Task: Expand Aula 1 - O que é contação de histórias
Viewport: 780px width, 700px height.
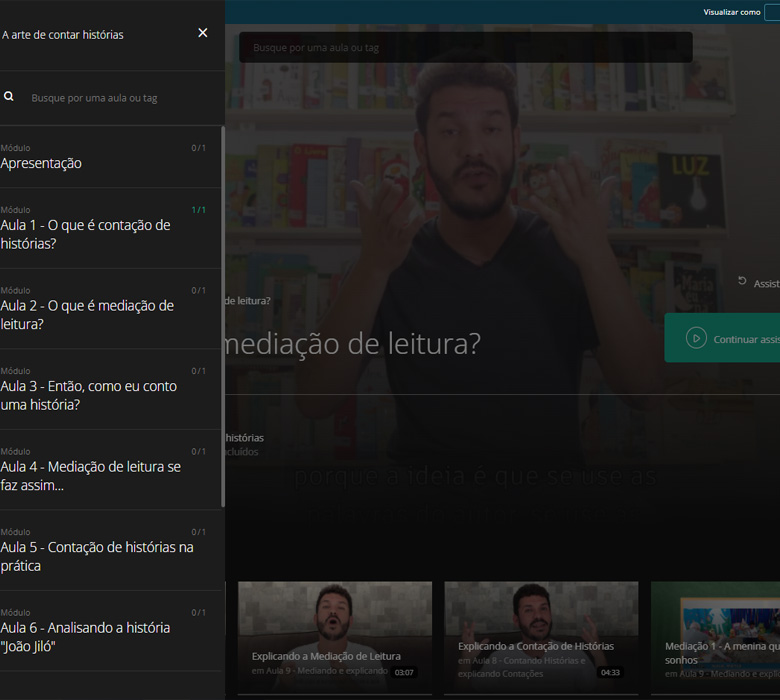Action: pyautogui.click(x=86, y=234)
